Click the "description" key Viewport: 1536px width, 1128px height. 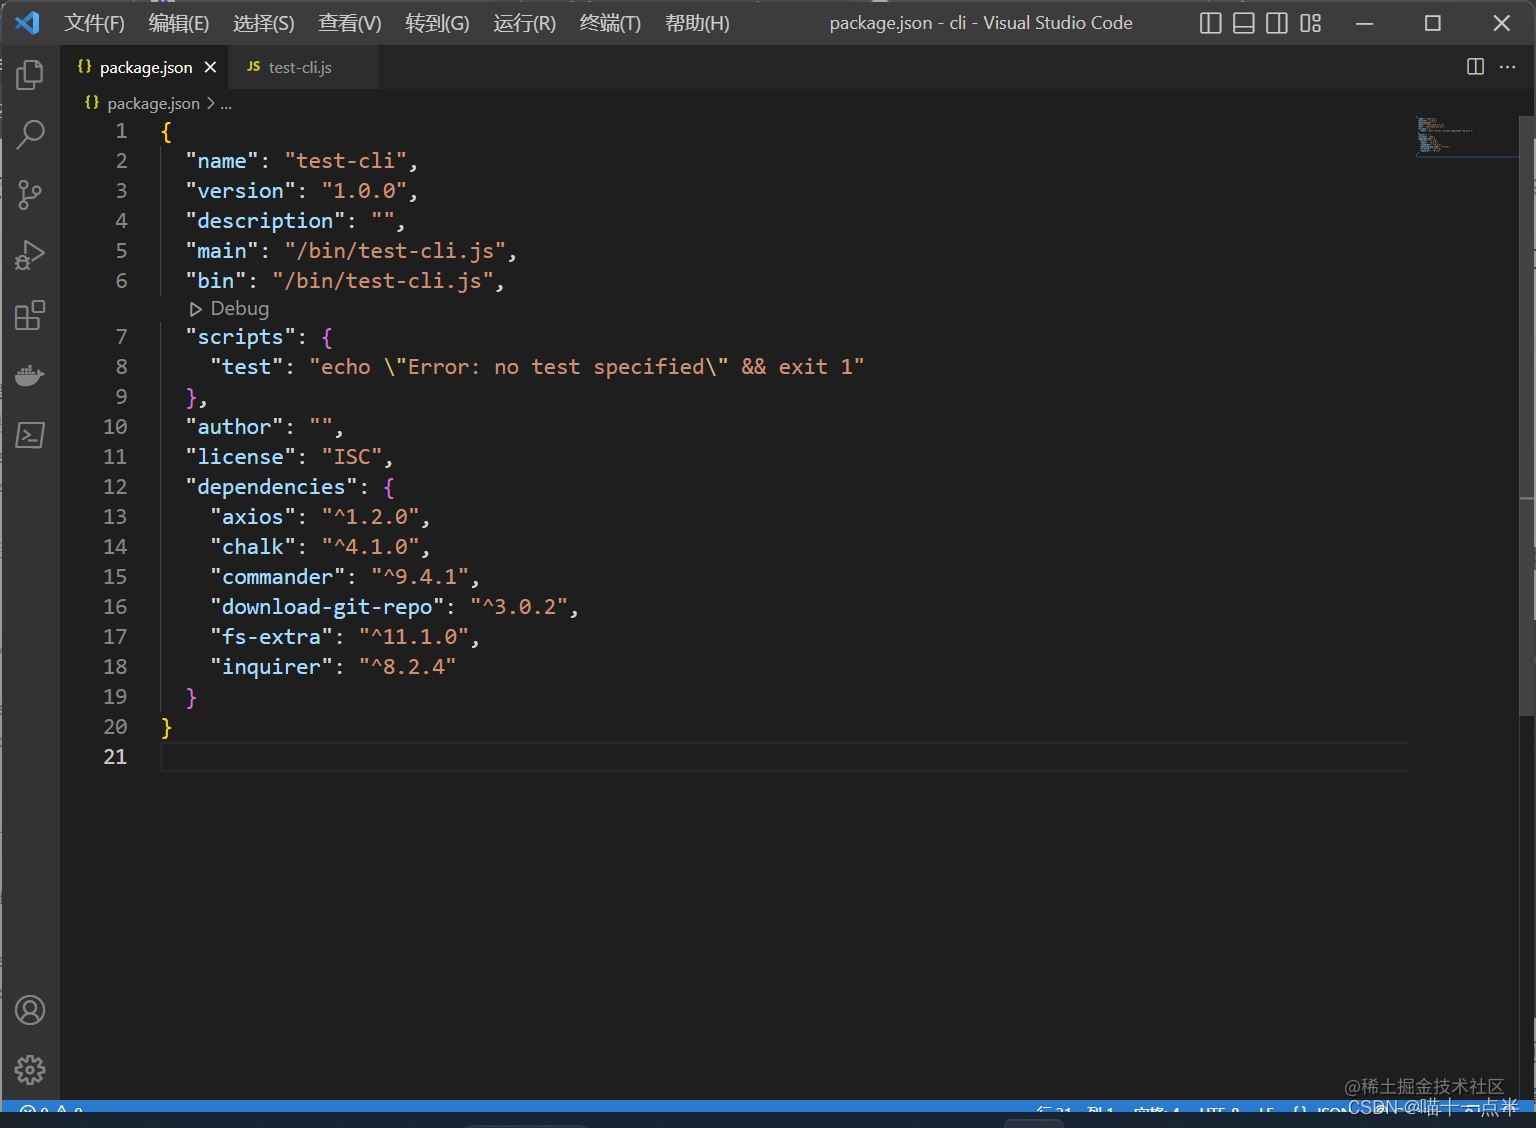click(x=265, y=221)
